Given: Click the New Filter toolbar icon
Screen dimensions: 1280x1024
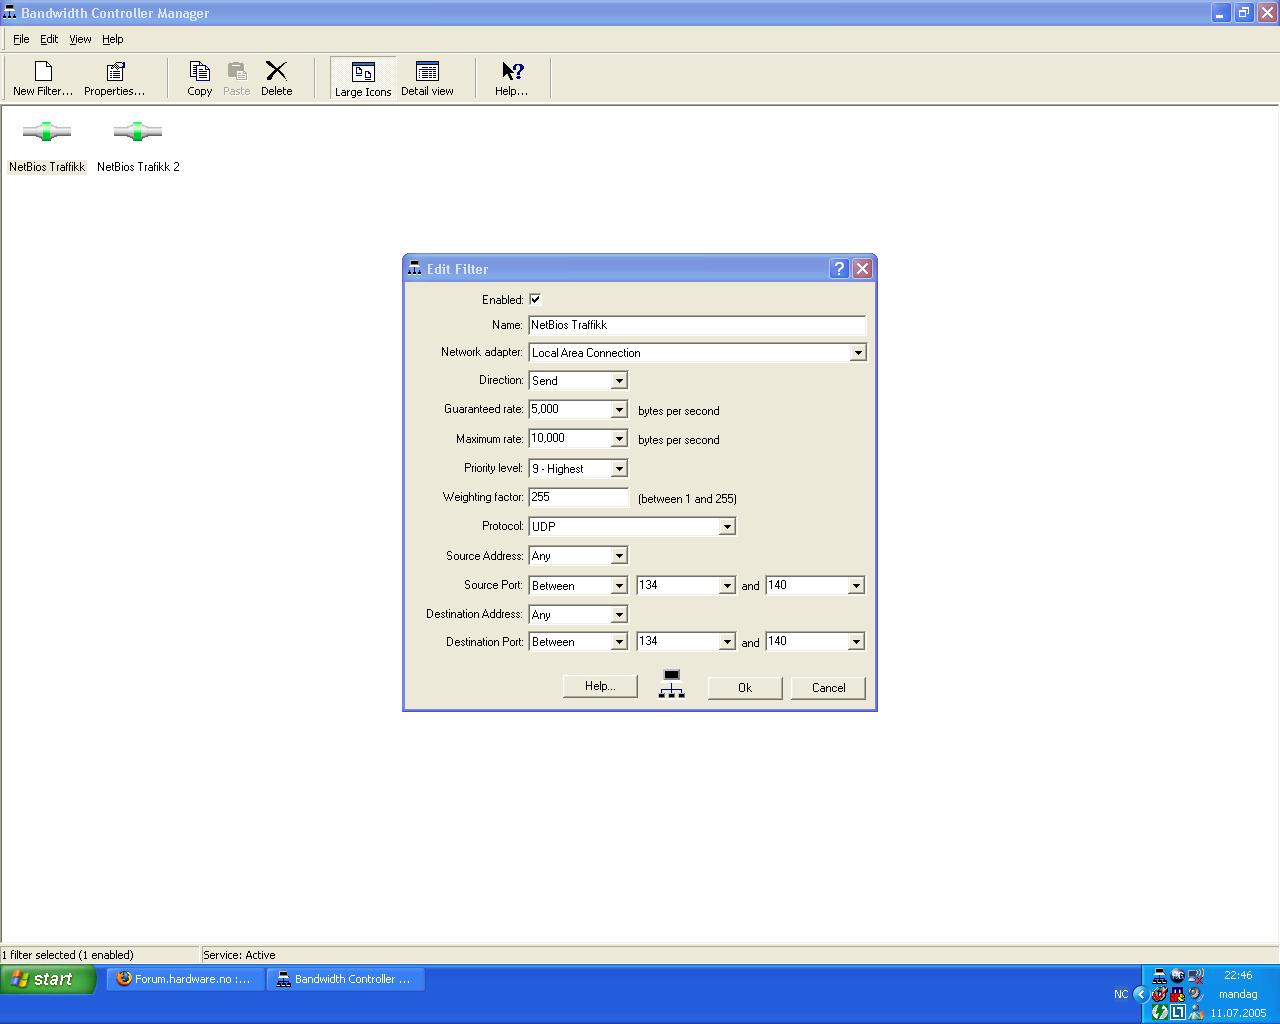Looking at the screenshot, I should point(43,78).
